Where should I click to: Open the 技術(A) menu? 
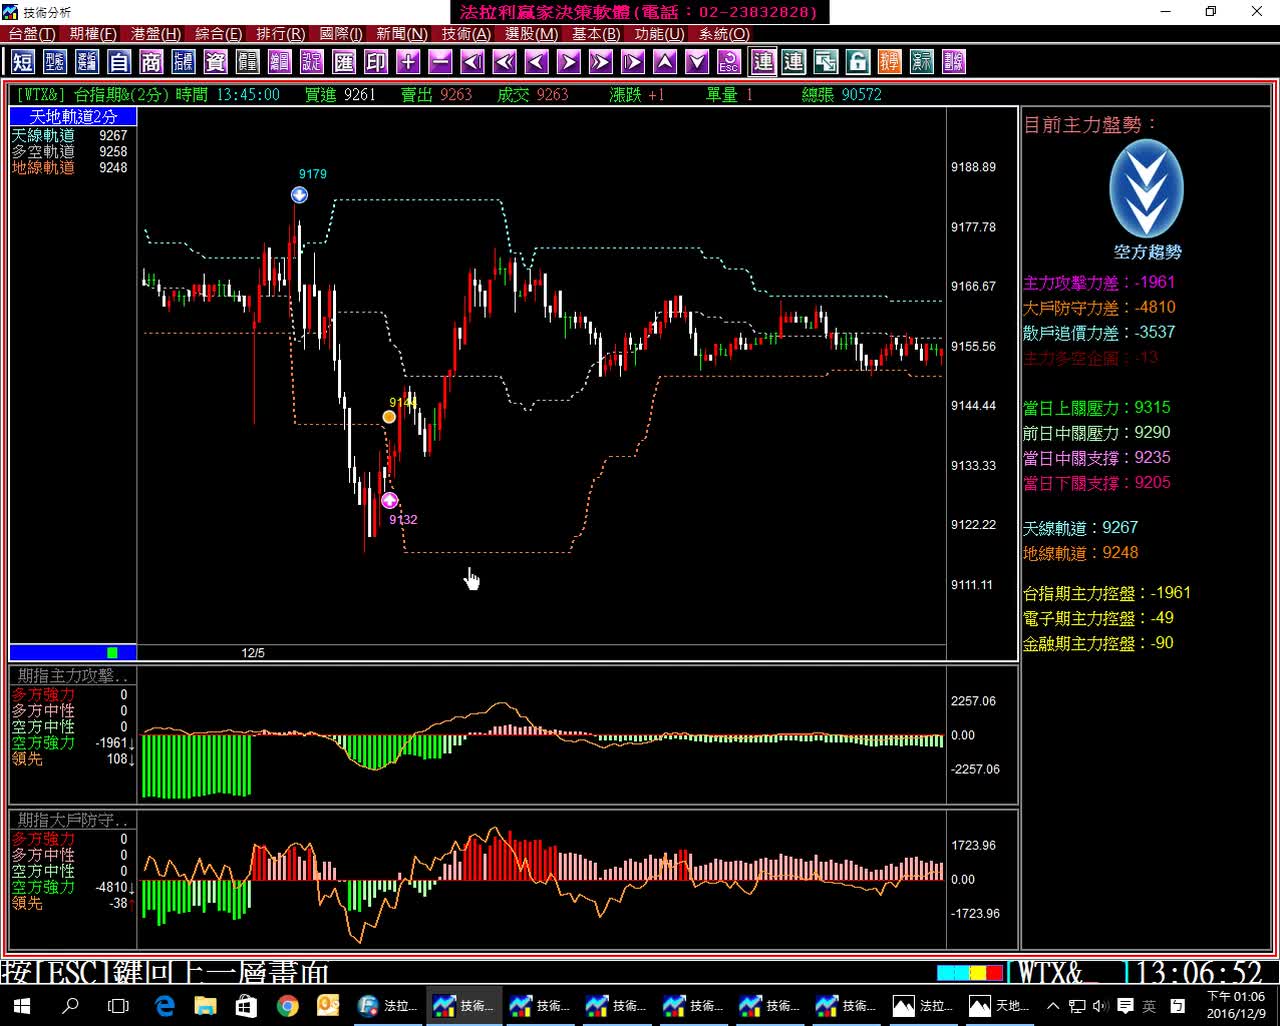coord(466,34)
